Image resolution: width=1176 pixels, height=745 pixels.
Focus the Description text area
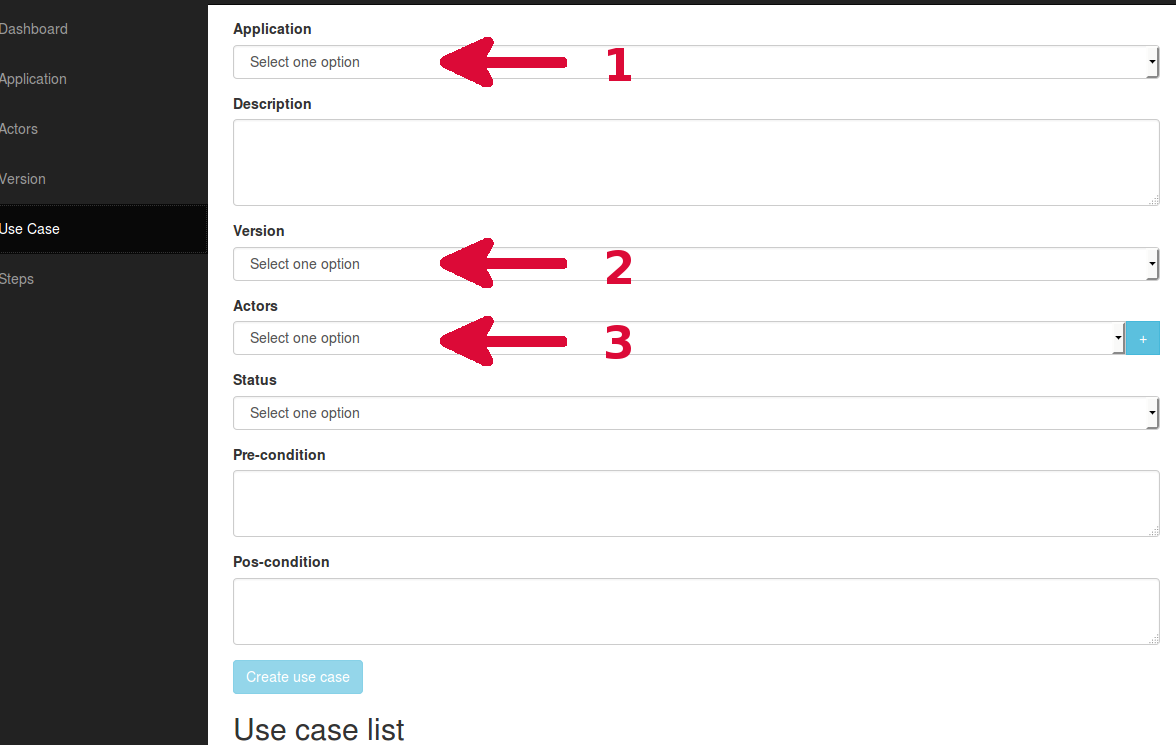696,162
